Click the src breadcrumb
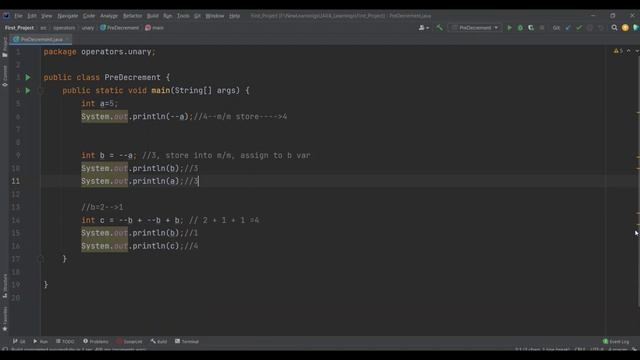The width and height of the screenshot is (640, 360). pyautogui.click(x=43, y=28)
